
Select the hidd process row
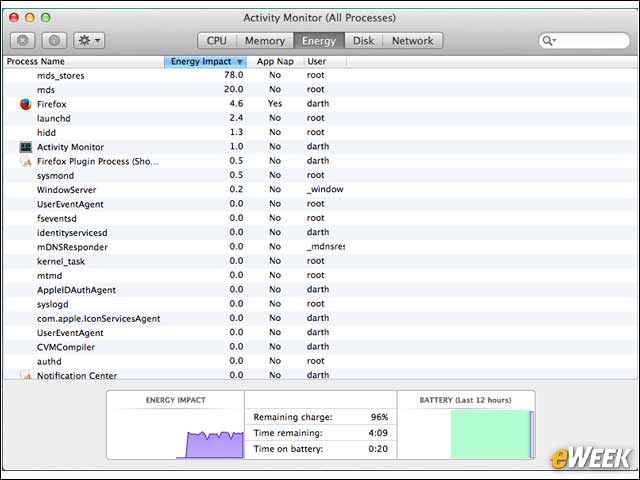coord(320,133)
